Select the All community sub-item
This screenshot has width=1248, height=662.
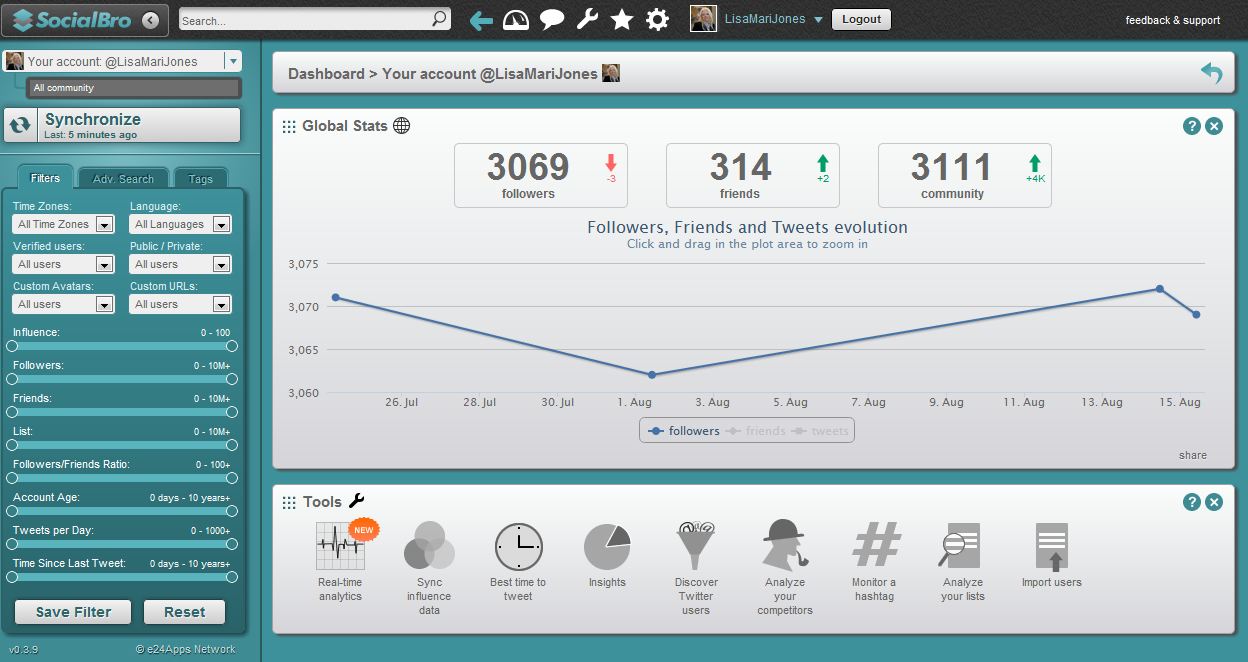(133, 88)
